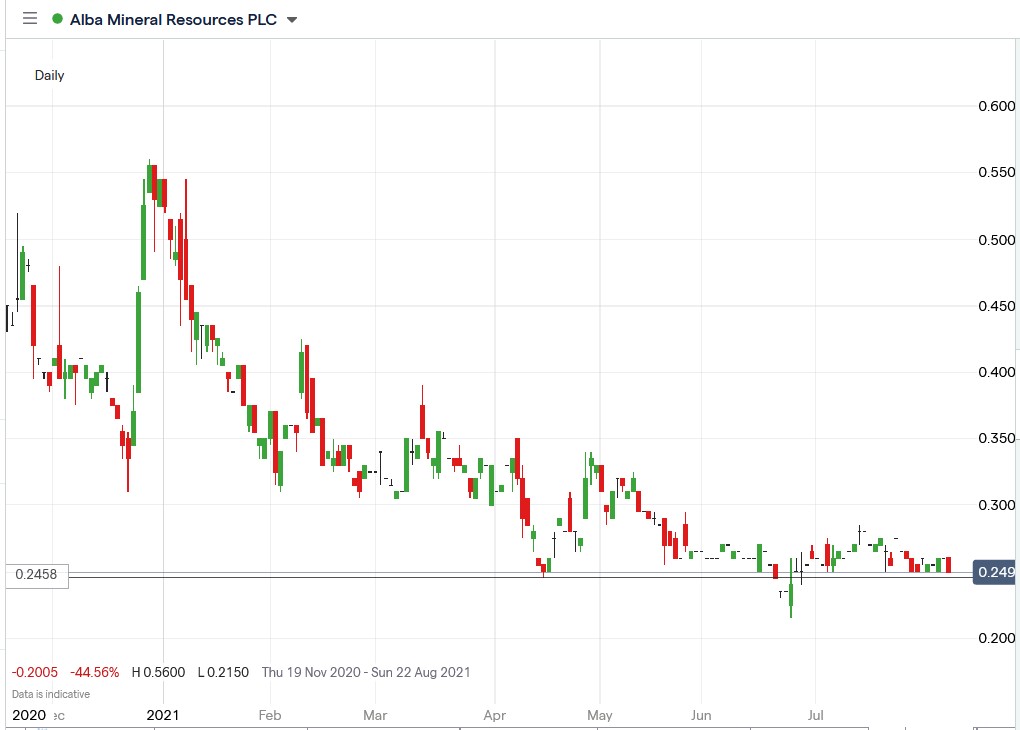Viewport: 1020px width, 730px height.
Task: Click the current price tag 0.249
Action: point(995,572)
